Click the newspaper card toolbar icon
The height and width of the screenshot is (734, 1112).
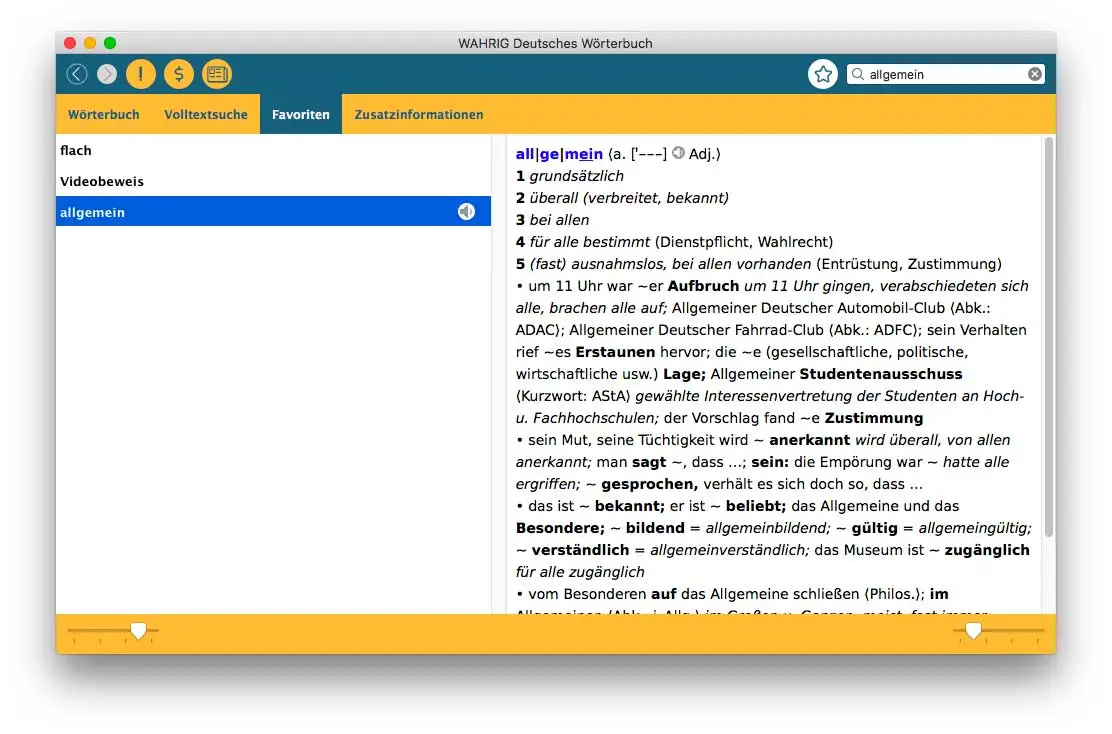click(x=217, y=73)
